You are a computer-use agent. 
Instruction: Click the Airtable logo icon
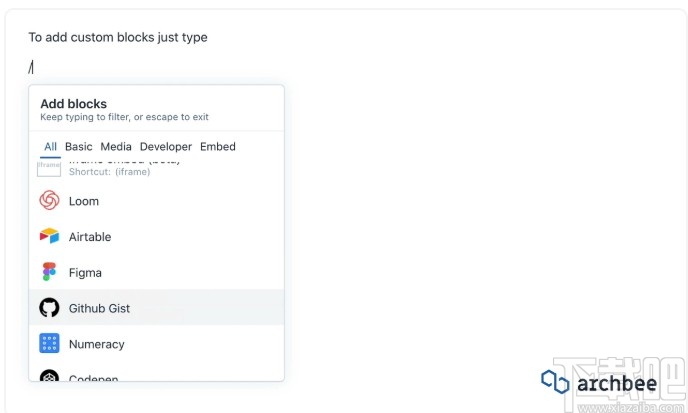point(49,237)
